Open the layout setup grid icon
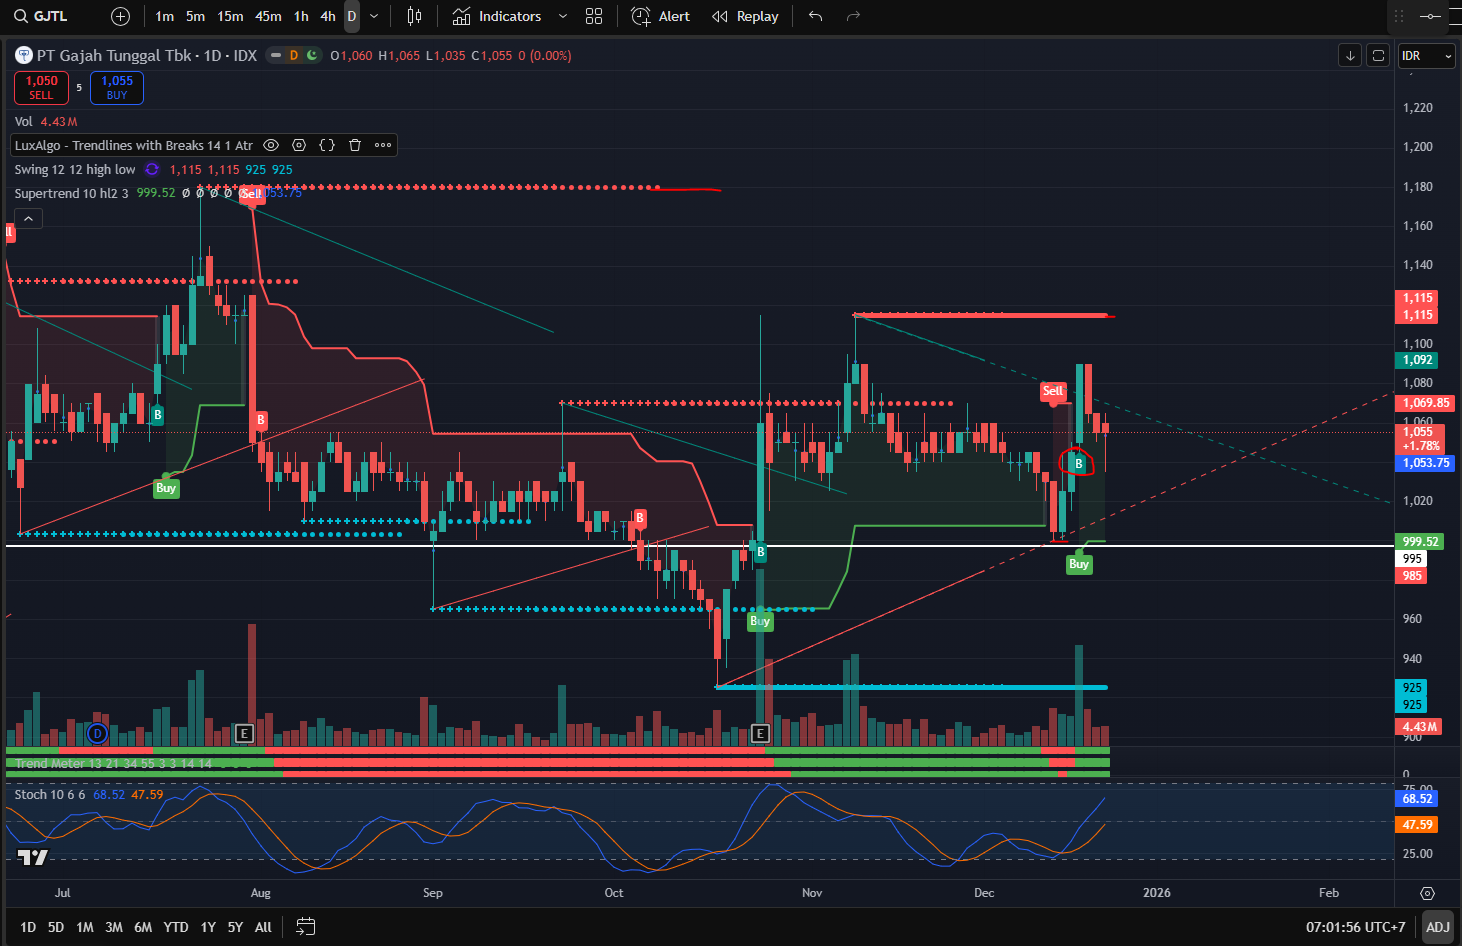Viewport: 1462px width, 946px height. [594, 16]
